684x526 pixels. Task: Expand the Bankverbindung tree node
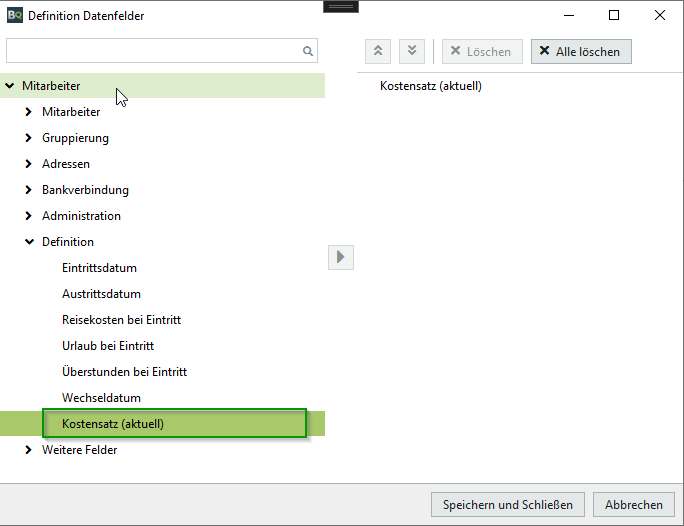29,190
